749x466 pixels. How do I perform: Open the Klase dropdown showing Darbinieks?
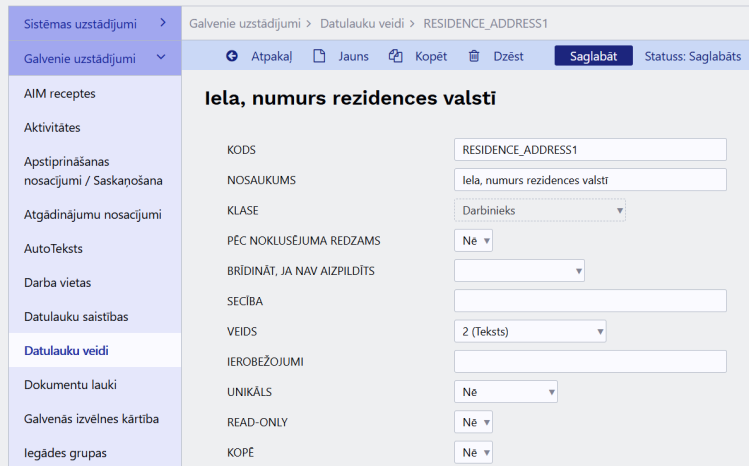pos(540,210)
